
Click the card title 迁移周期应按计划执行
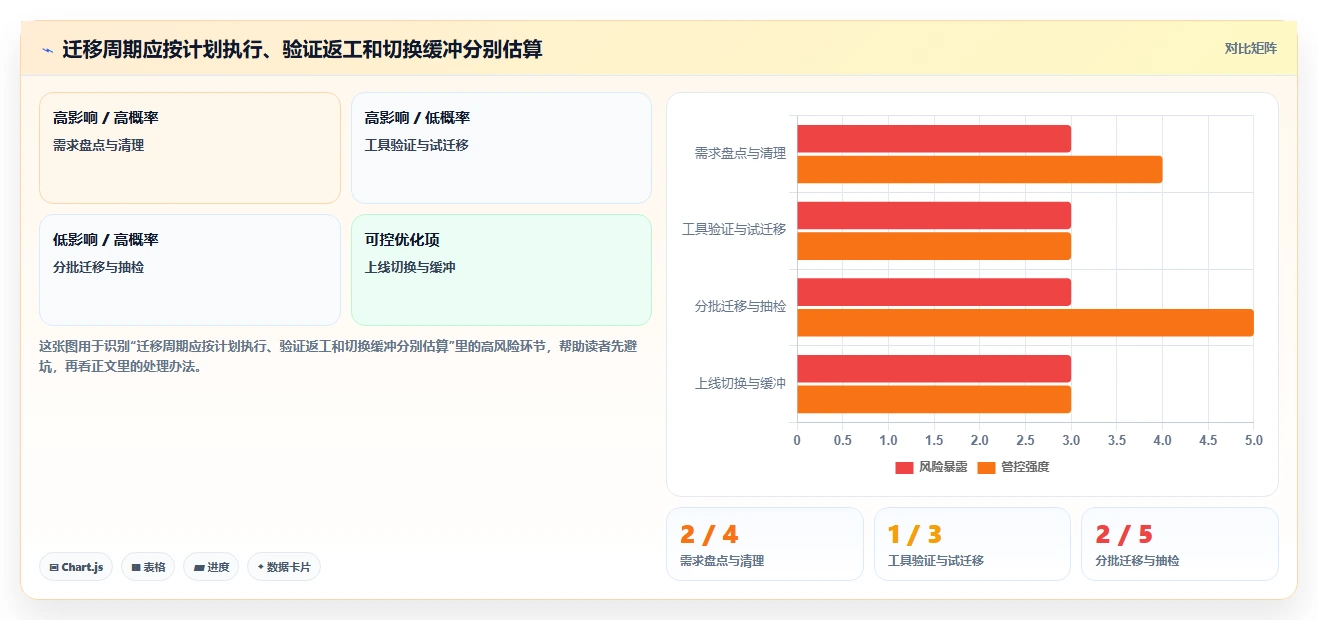302,49
